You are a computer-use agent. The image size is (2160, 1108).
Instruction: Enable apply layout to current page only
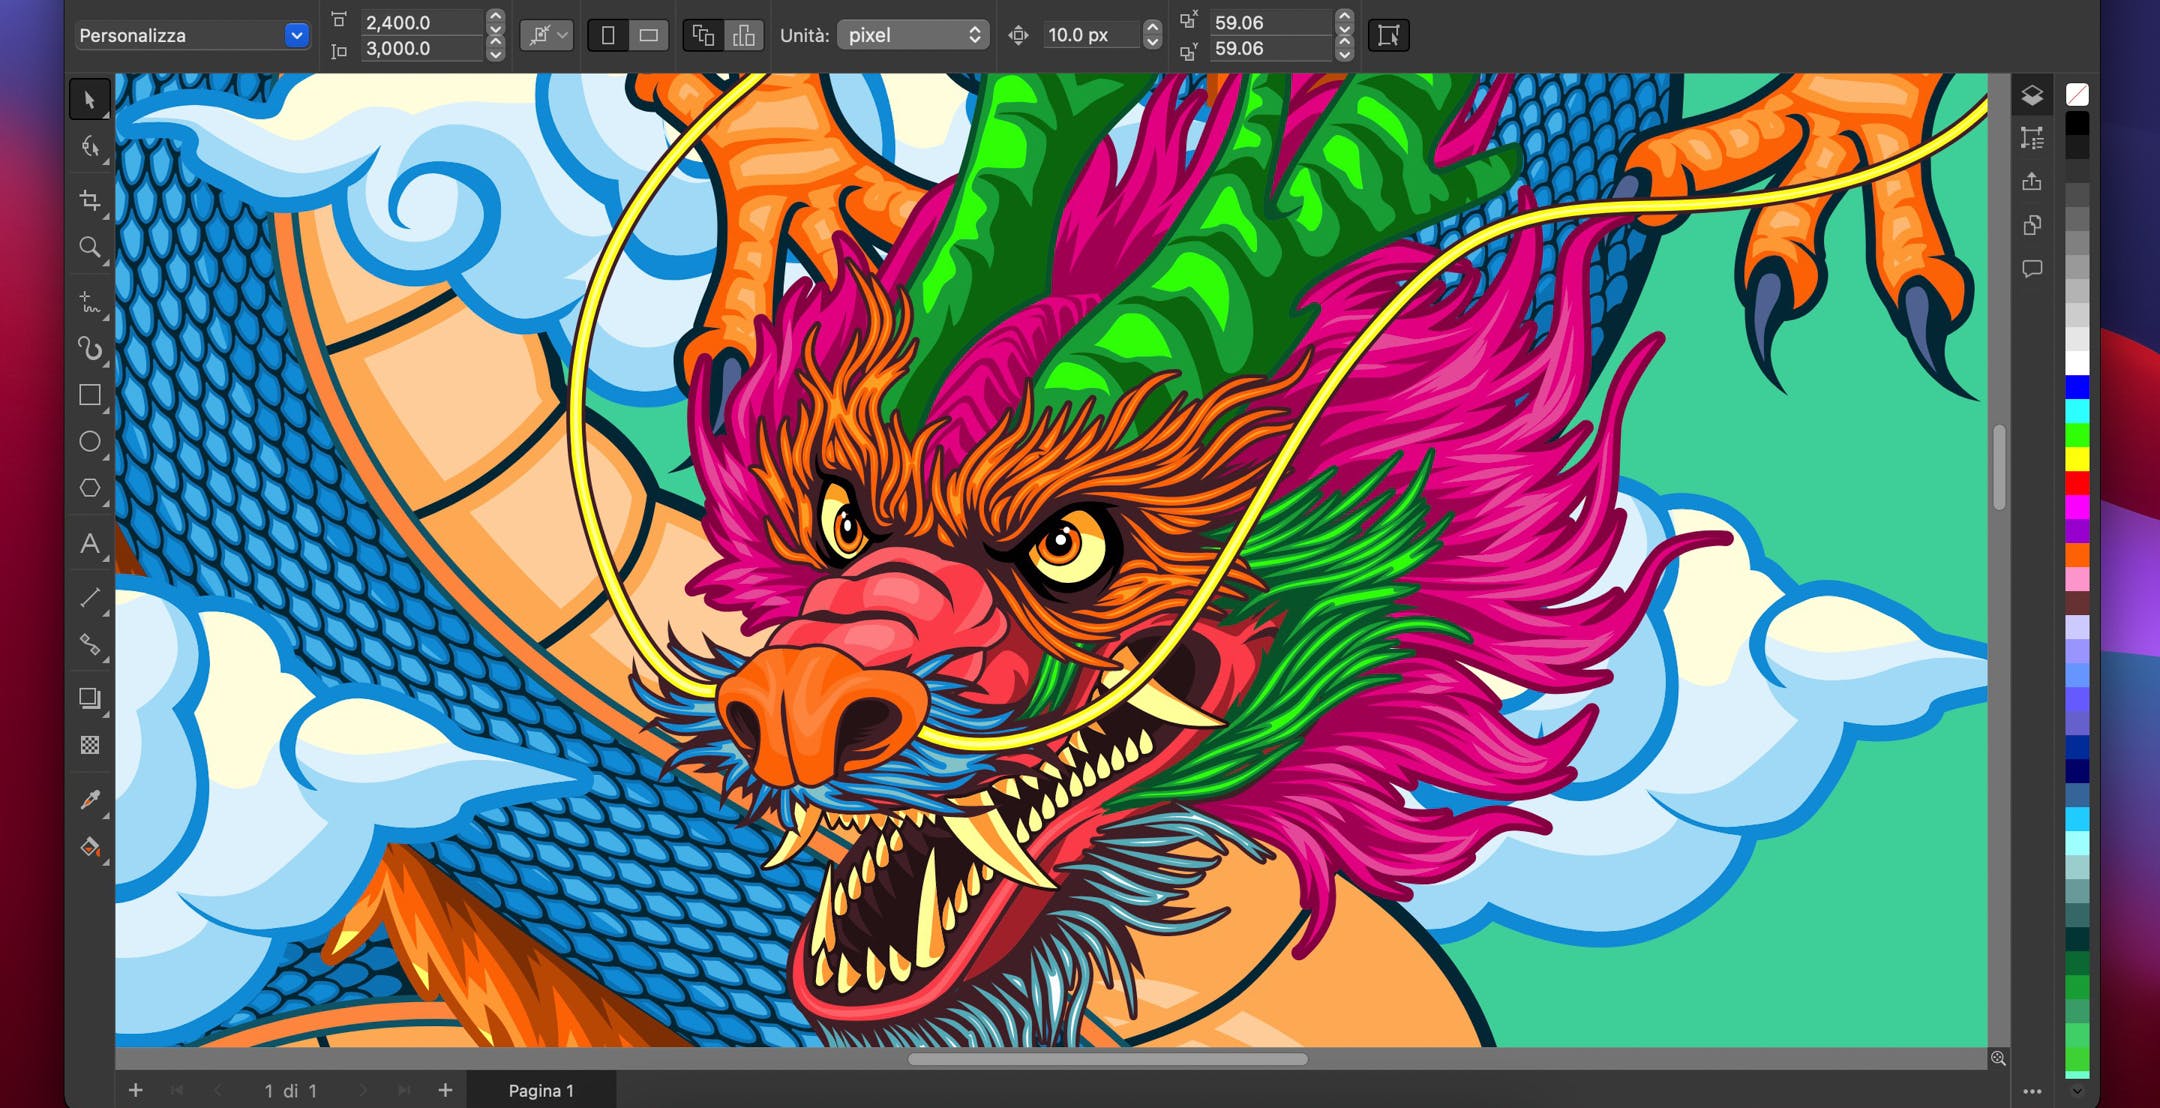click(744, 35)
